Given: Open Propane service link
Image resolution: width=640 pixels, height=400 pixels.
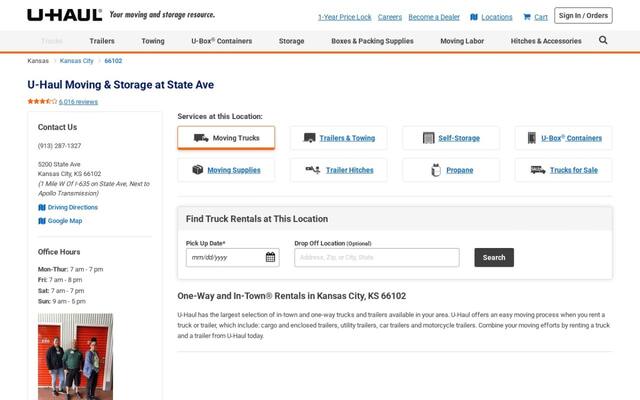Looking at the screenshot, I should click(460, 170).
